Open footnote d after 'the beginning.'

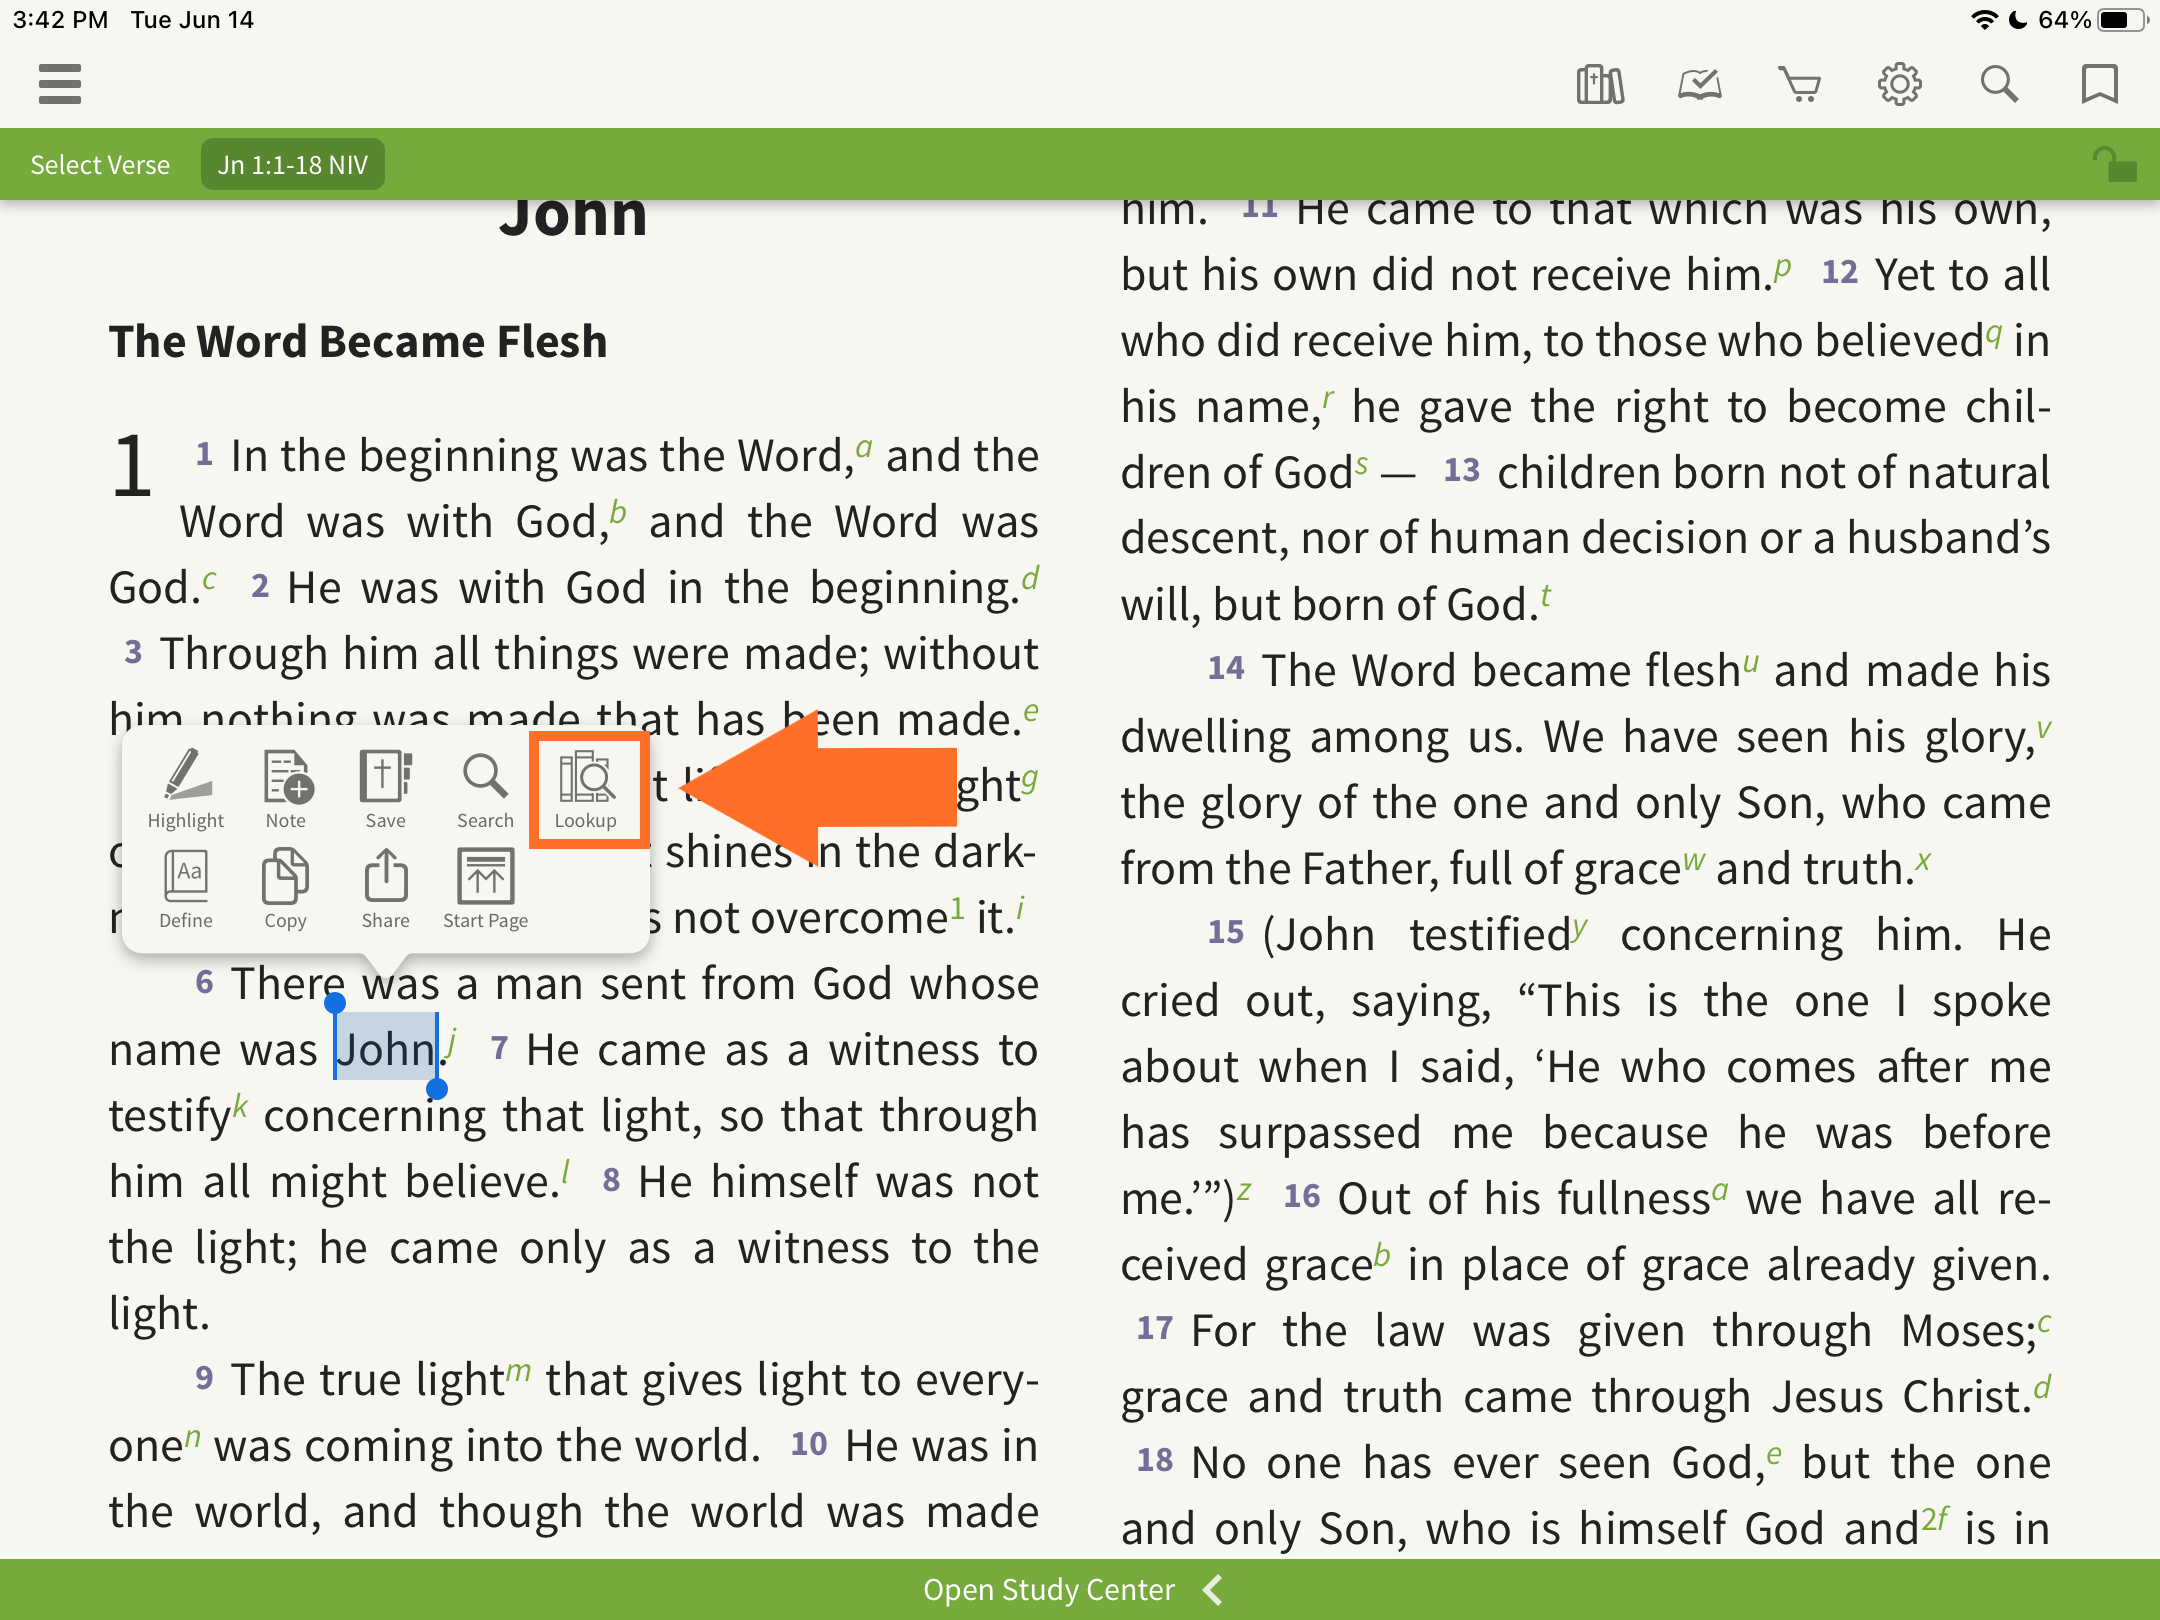1030,578
